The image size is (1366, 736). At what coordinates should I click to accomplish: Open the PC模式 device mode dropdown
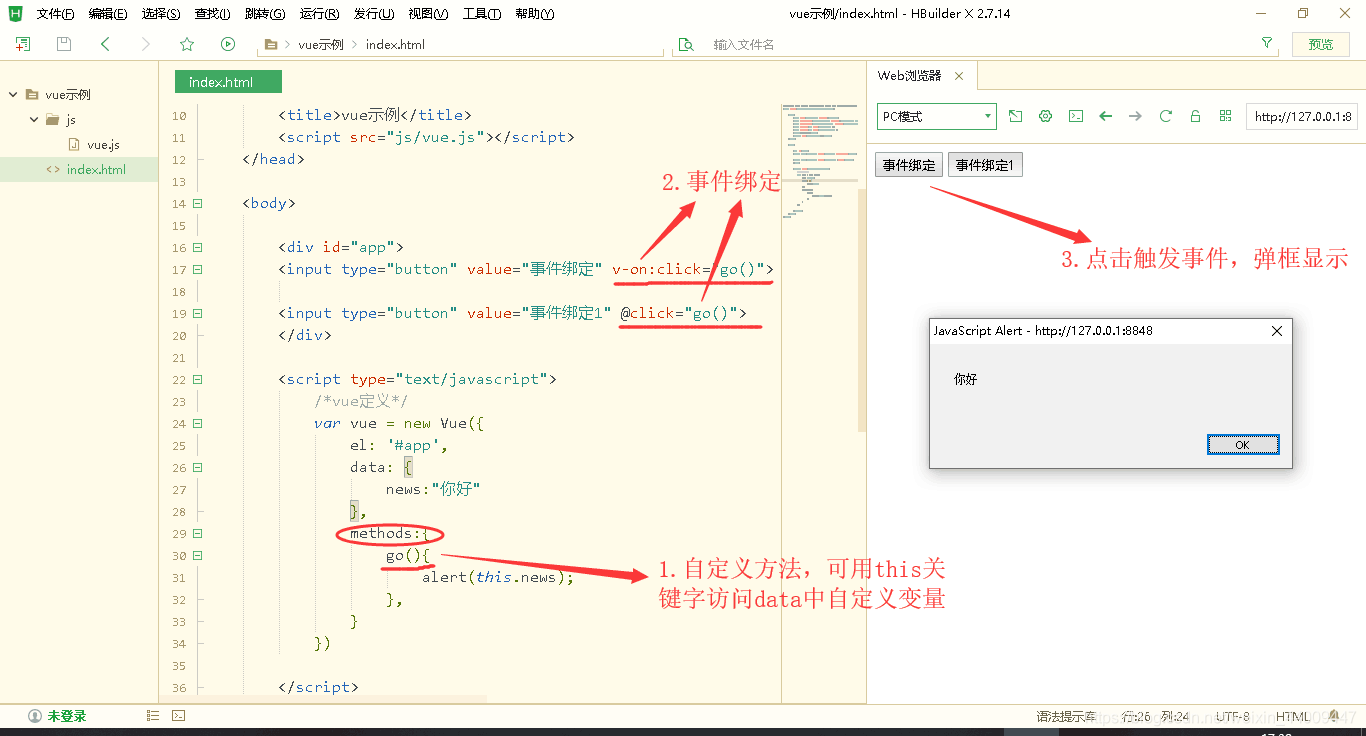tap(937, 116)
